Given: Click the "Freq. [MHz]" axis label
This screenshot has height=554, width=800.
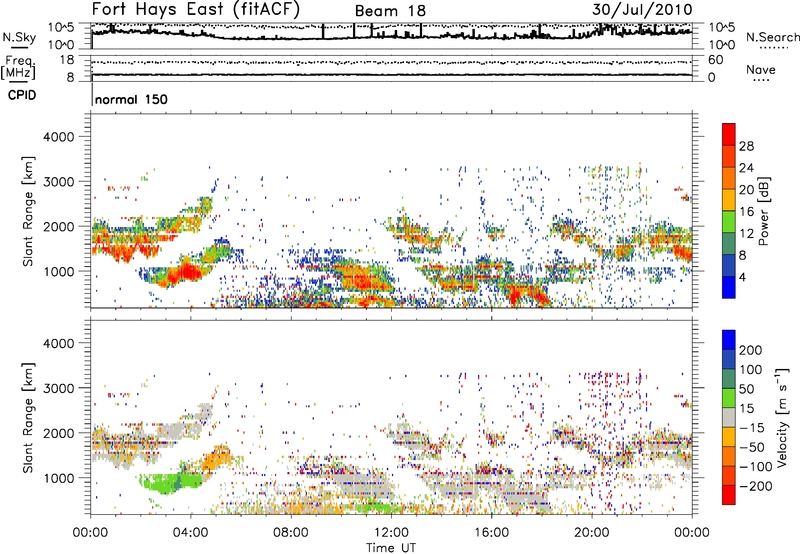Looking at the screenshot, I should (19, 68).
